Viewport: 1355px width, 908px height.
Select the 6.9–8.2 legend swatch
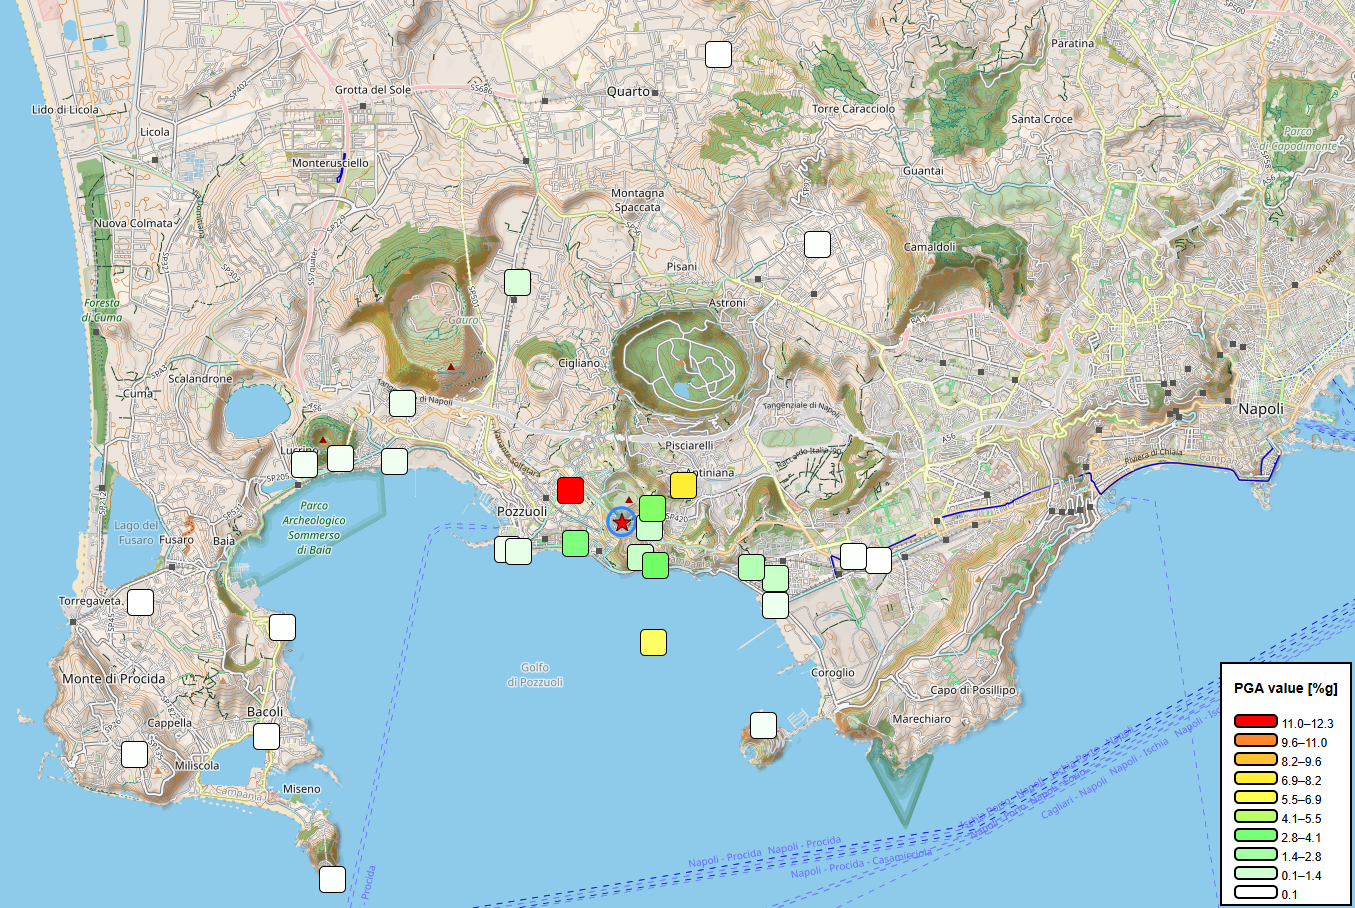coord(1256,779)
